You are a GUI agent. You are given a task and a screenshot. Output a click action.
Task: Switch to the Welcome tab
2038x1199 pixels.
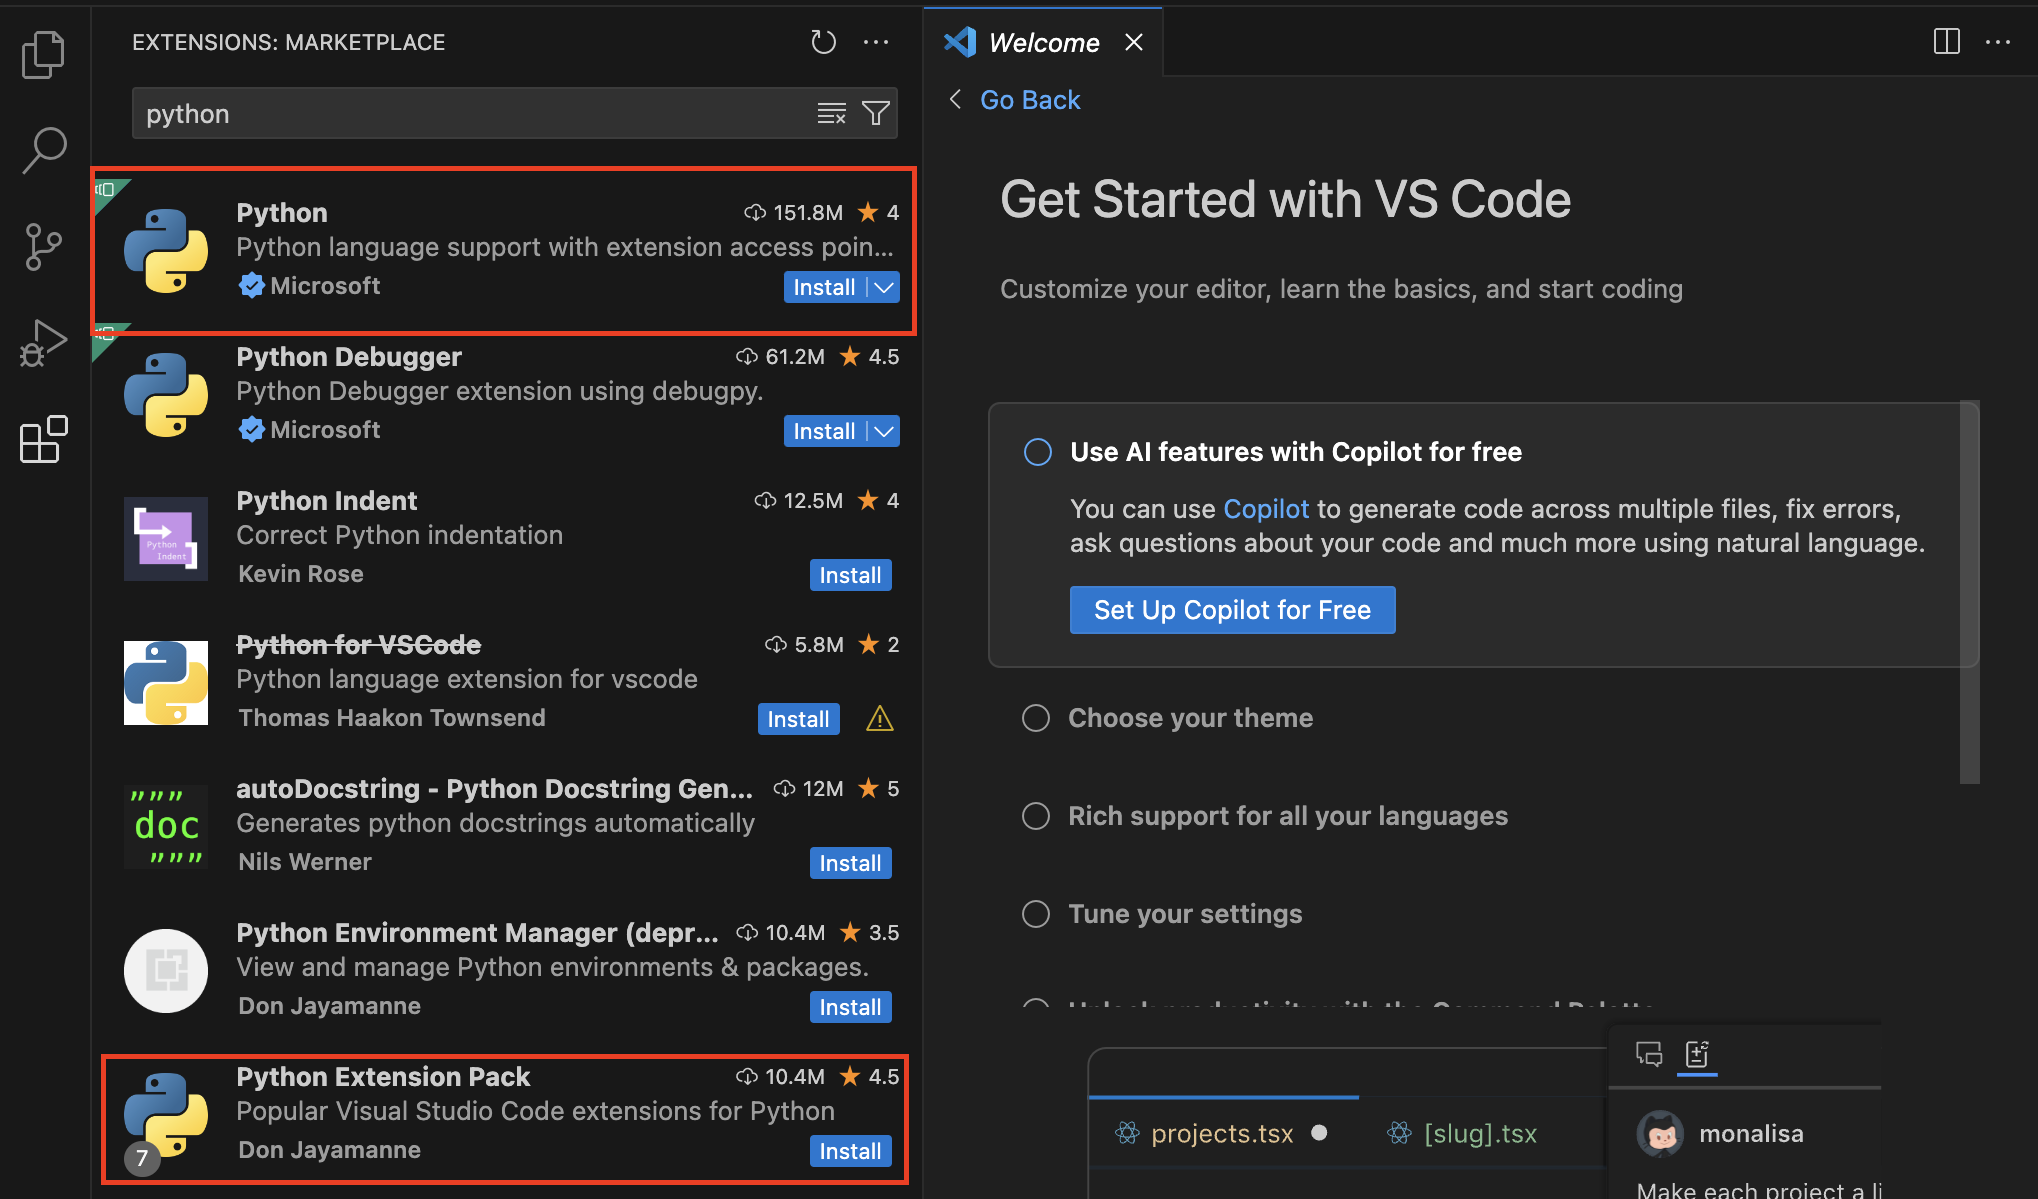[x=1042, y=43]
